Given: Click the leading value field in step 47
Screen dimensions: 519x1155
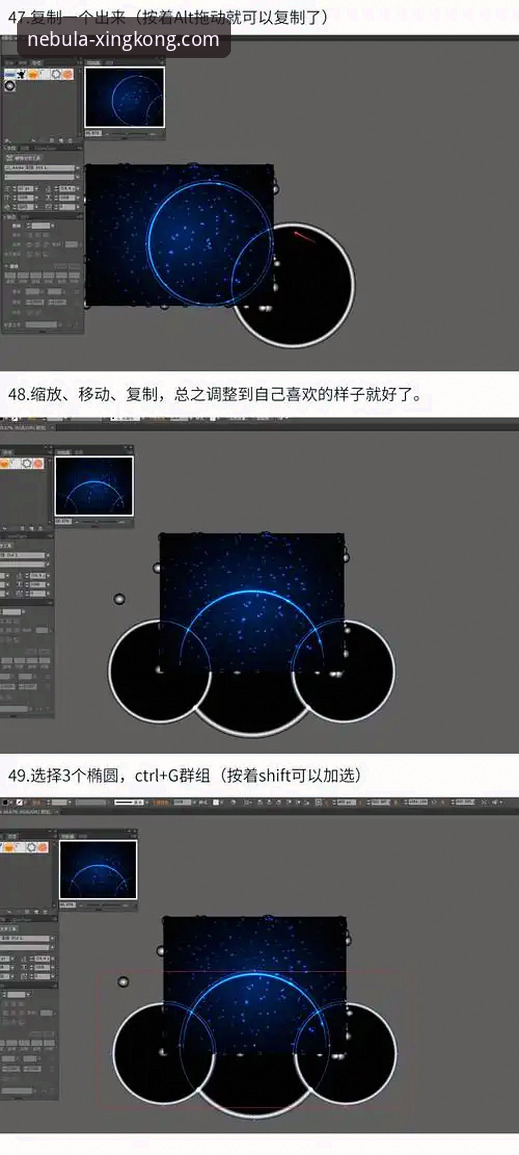Looking at the screenshot, I should coord(67,189).
